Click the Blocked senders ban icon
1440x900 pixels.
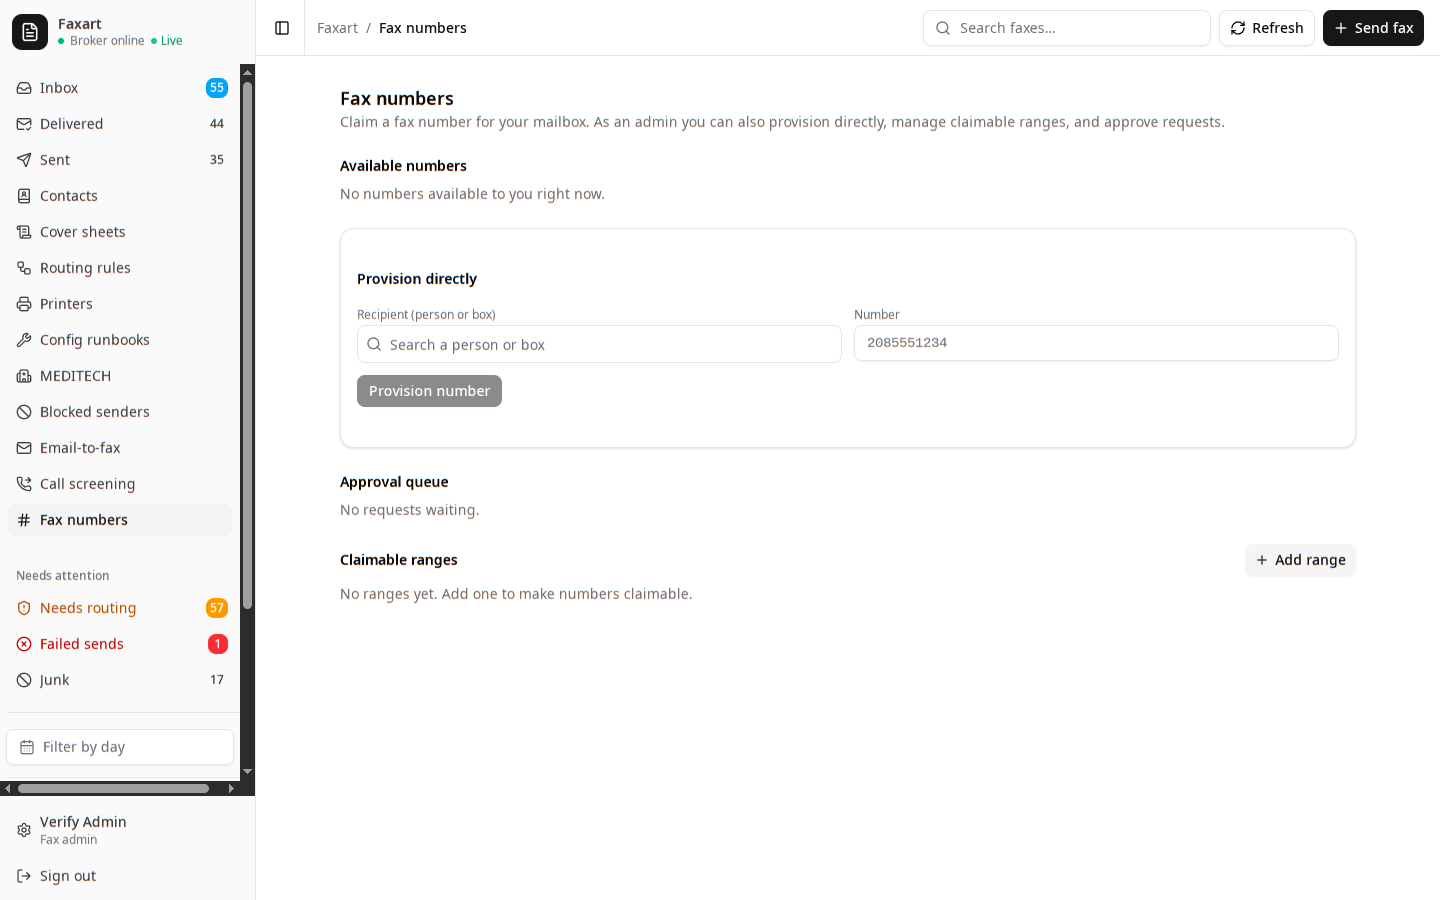(x=24, y=412)
